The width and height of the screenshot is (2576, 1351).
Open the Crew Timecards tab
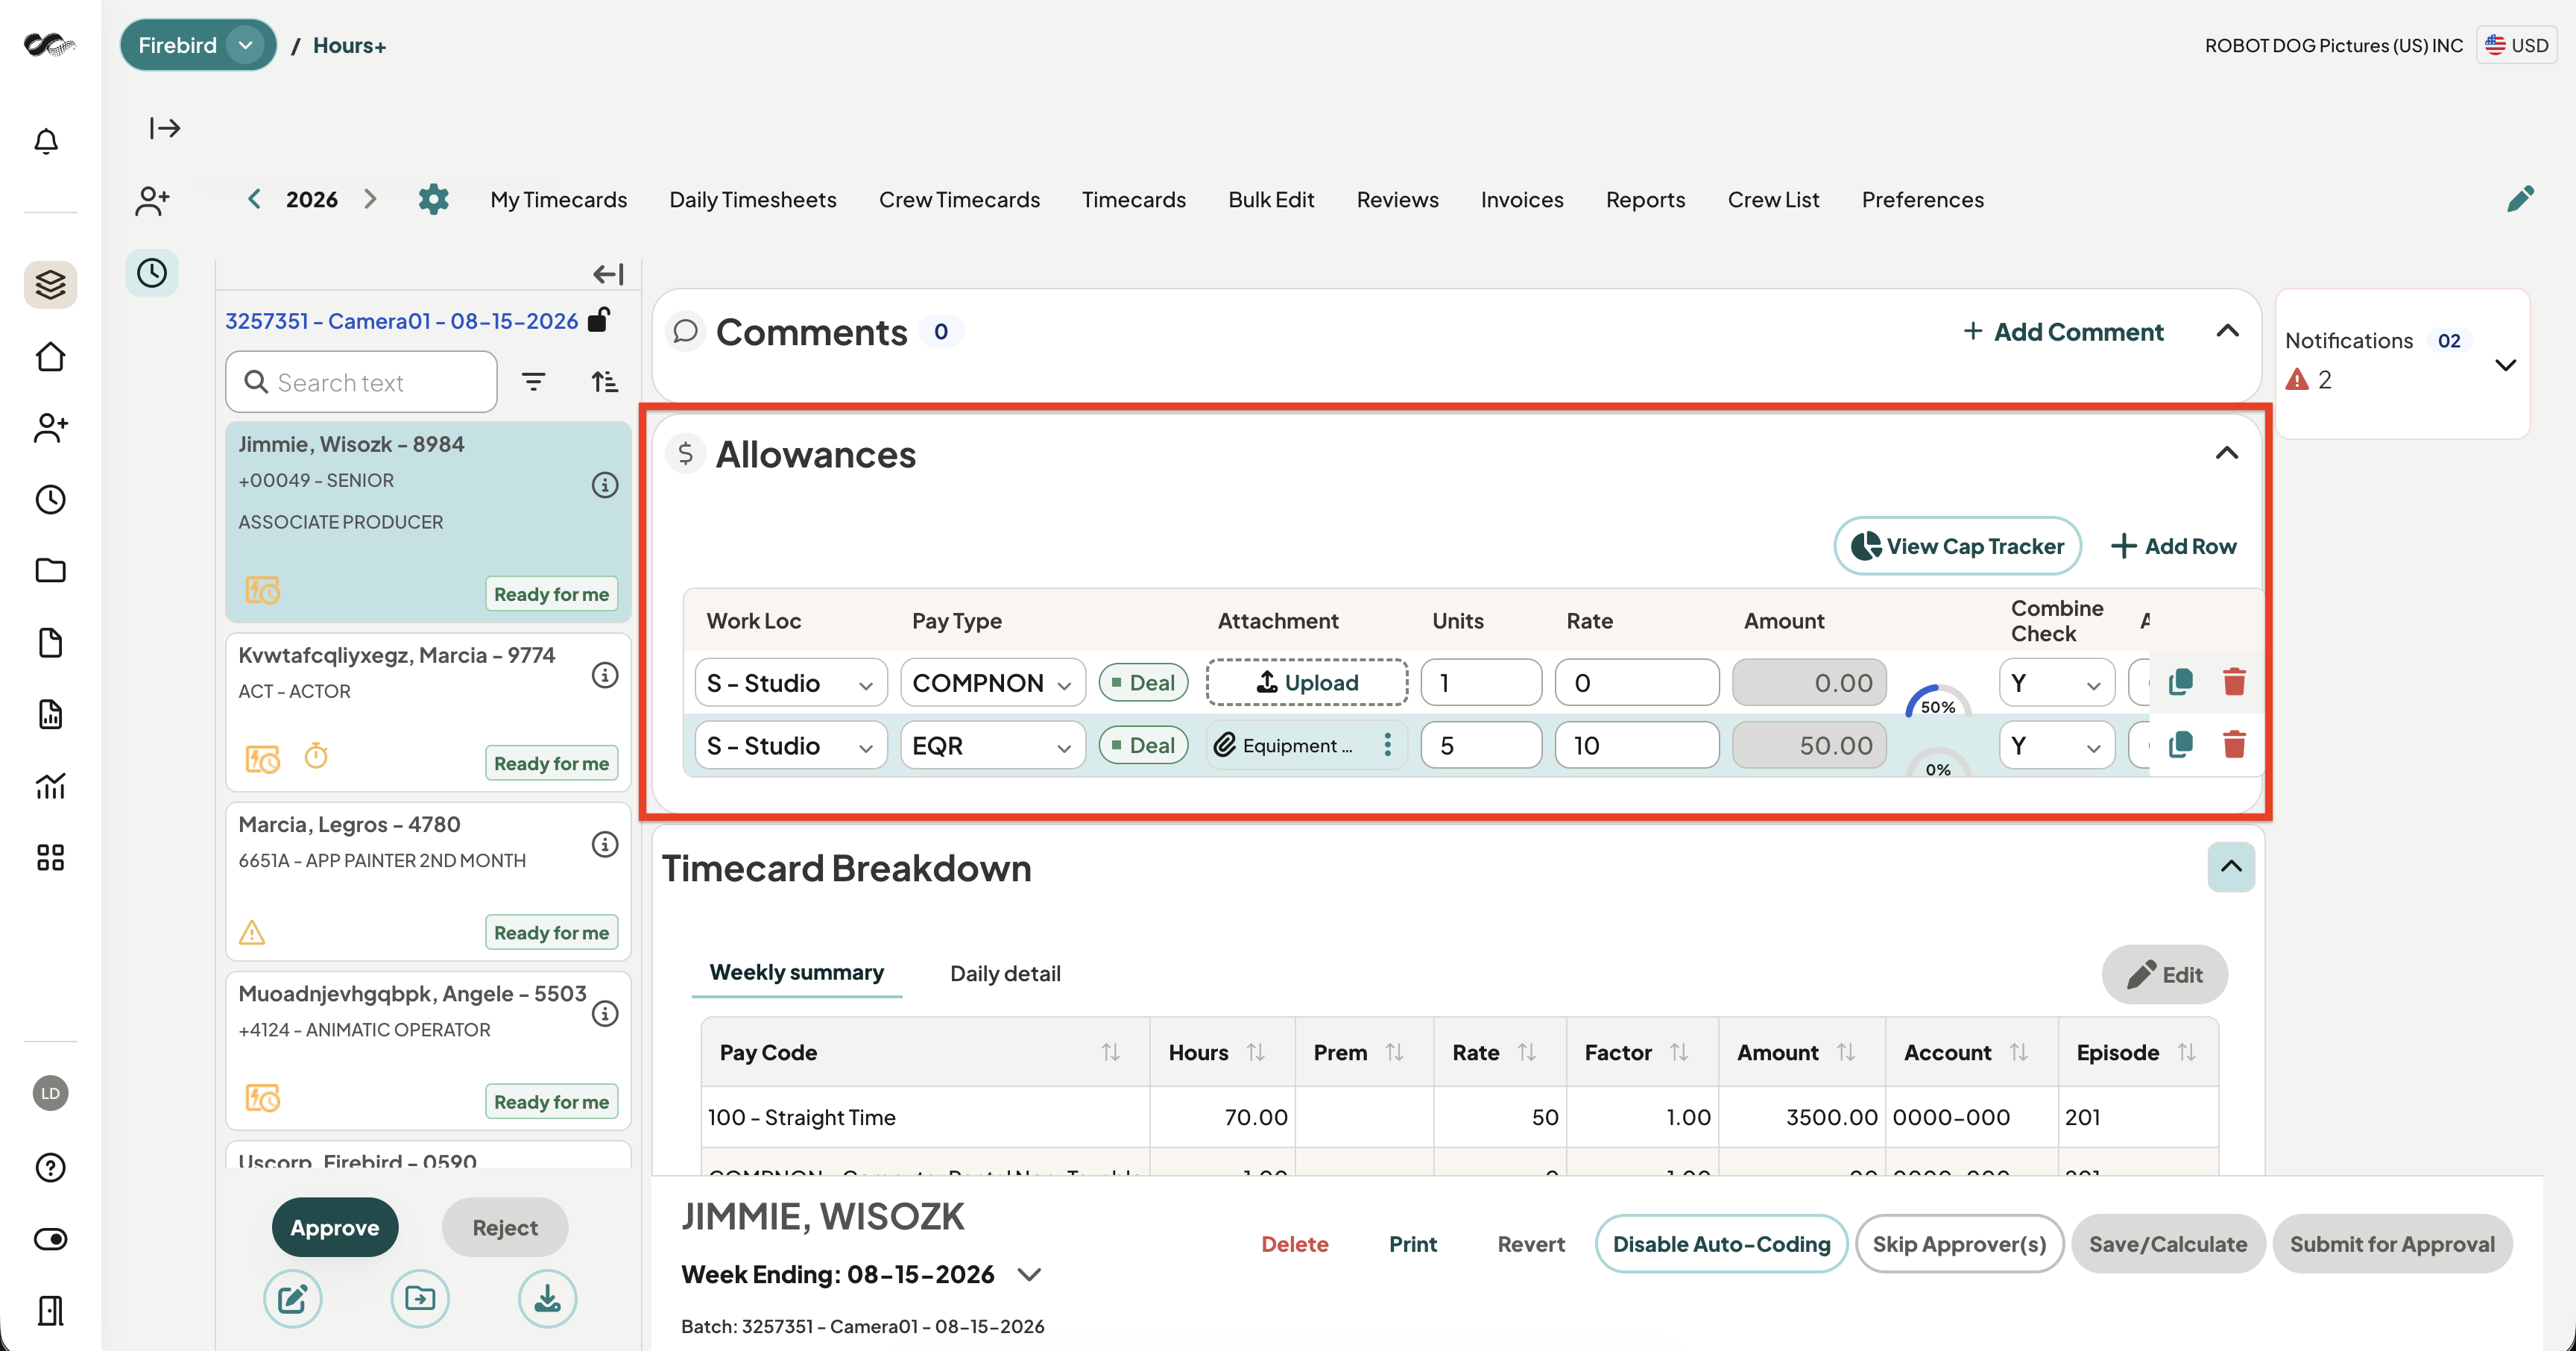tap(959, 200)
